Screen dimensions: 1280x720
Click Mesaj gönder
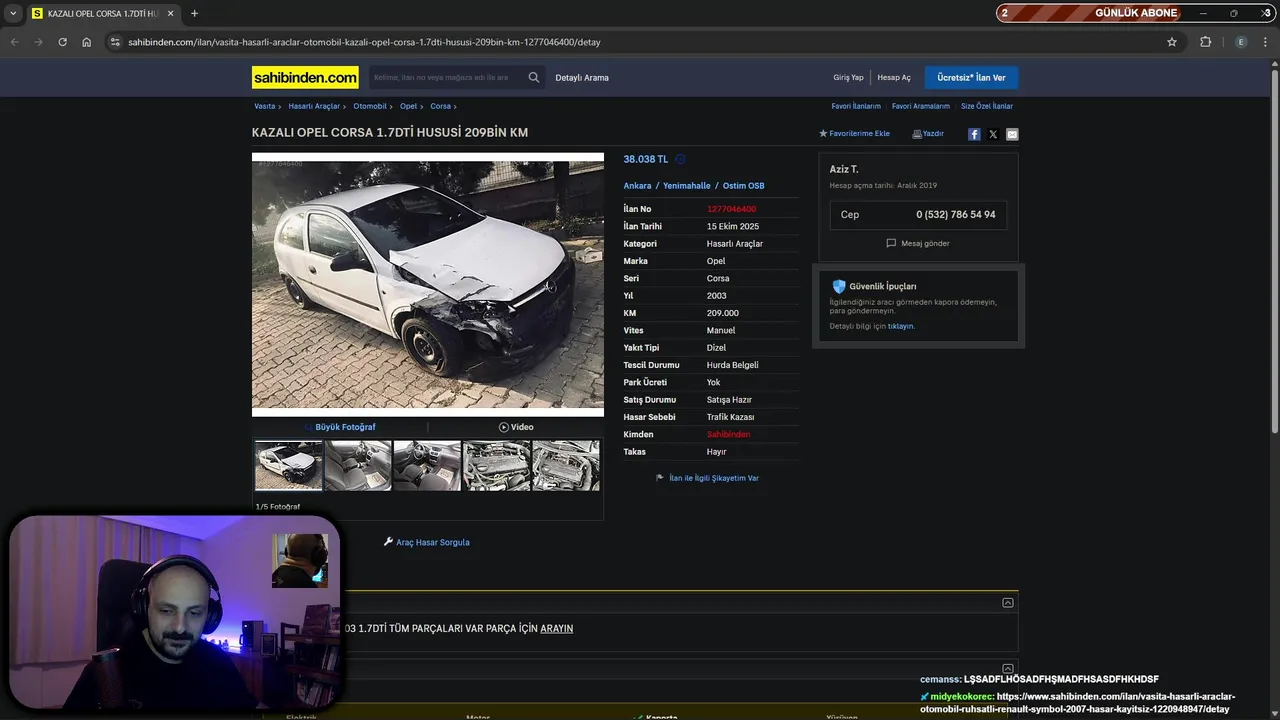coord(918,243)
